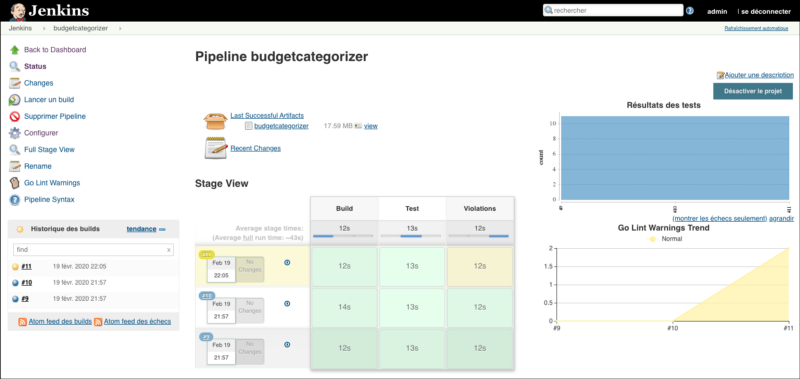Click the Recent Changes notepad icon
The width and height of the screenshot is (800, 379).
click(216, 148)
